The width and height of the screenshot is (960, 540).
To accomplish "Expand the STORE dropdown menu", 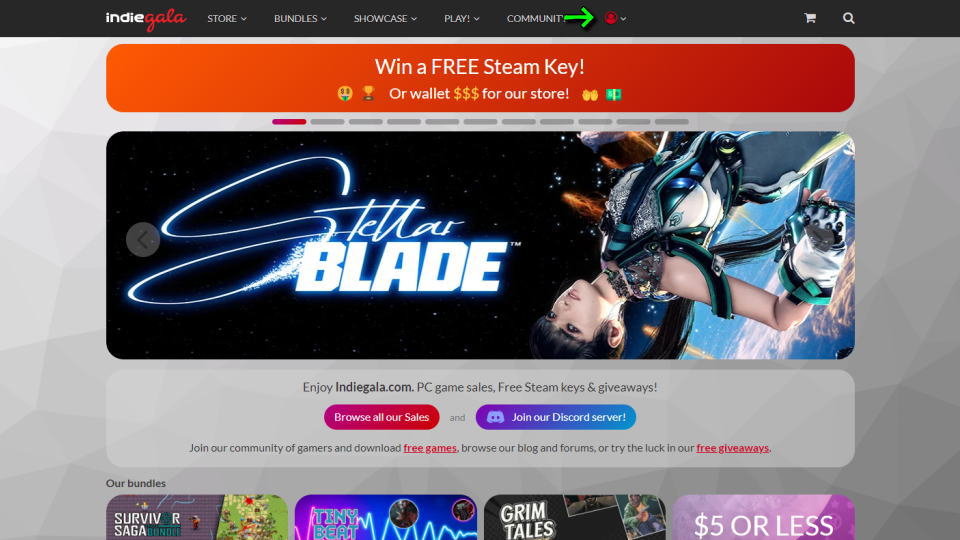I will (x=227, y=18).
